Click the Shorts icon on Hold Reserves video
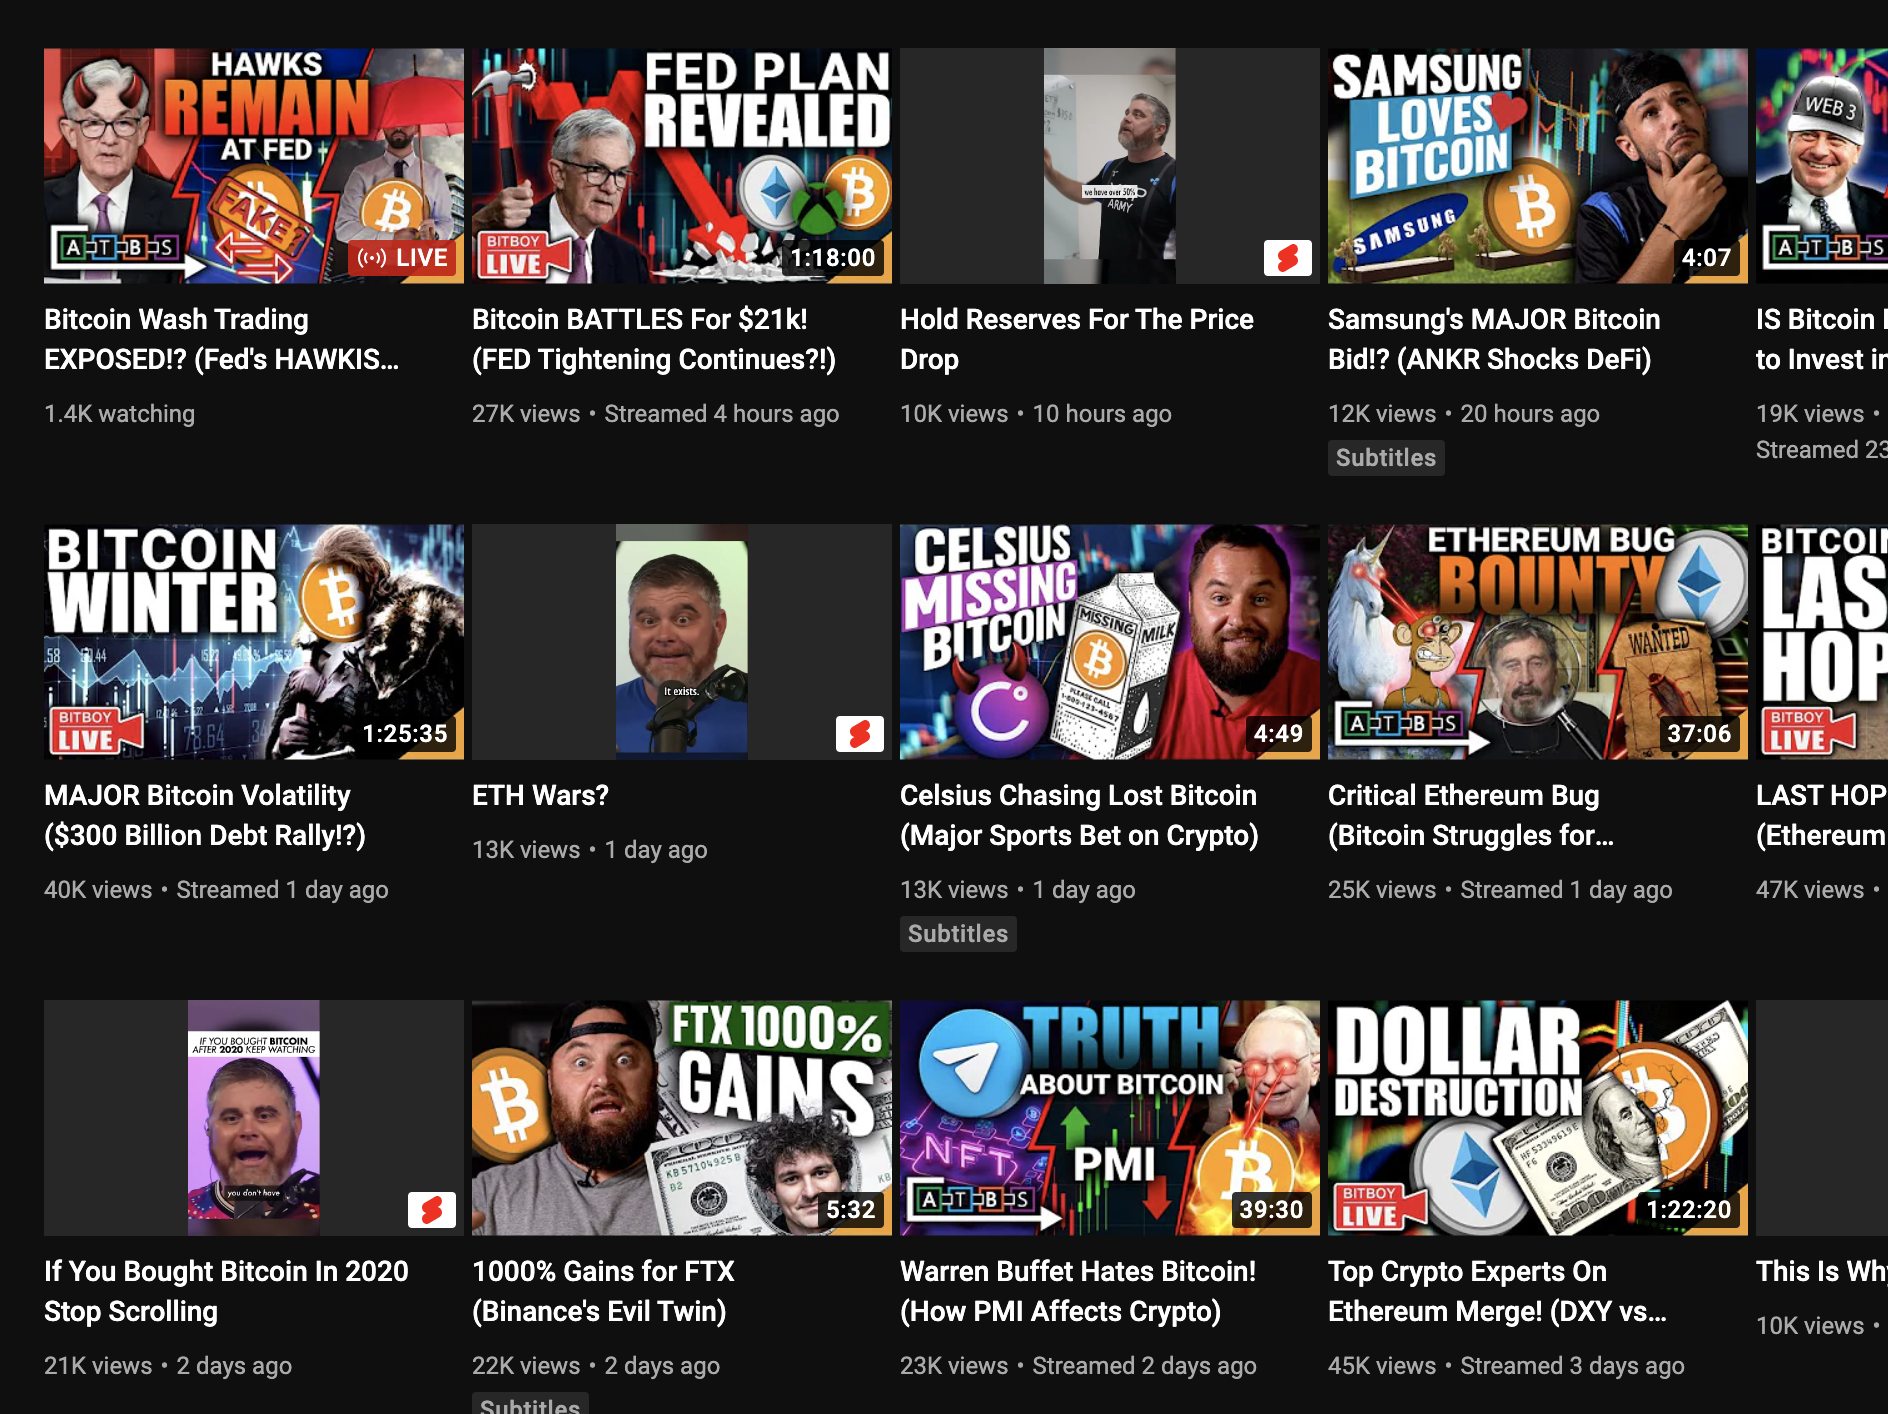Screen dimensions: 1888x1414 coord(1288,258)
